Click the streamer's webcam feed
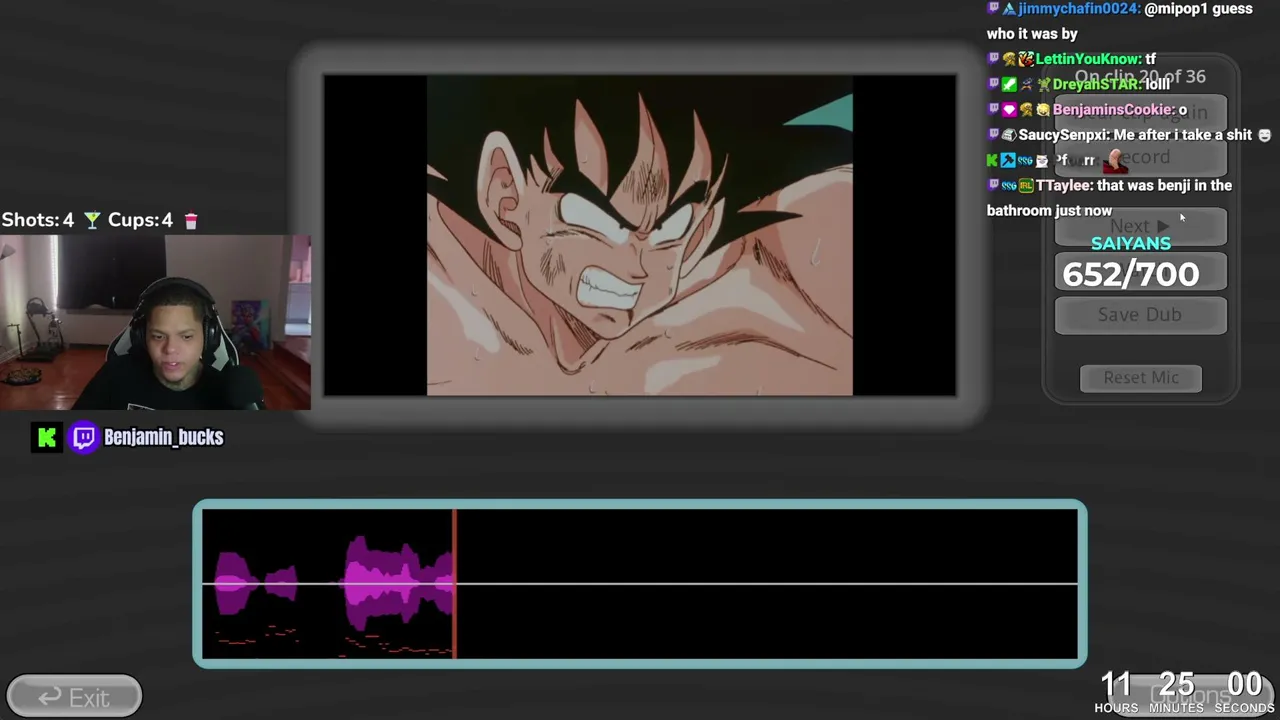Viewport: 1280px width, 720px height. click(155, 322)
